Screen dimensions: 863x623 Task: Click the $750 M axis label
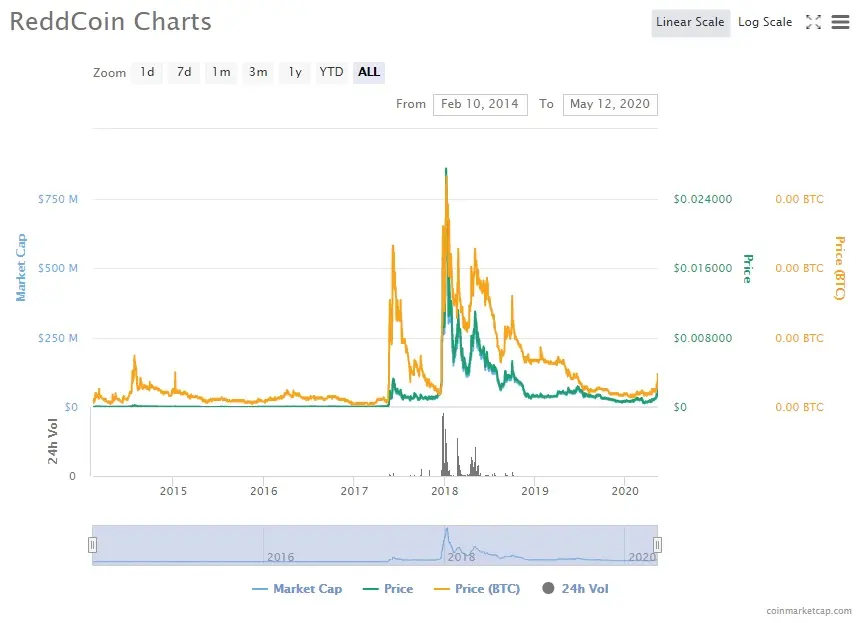tap(58, 199)
